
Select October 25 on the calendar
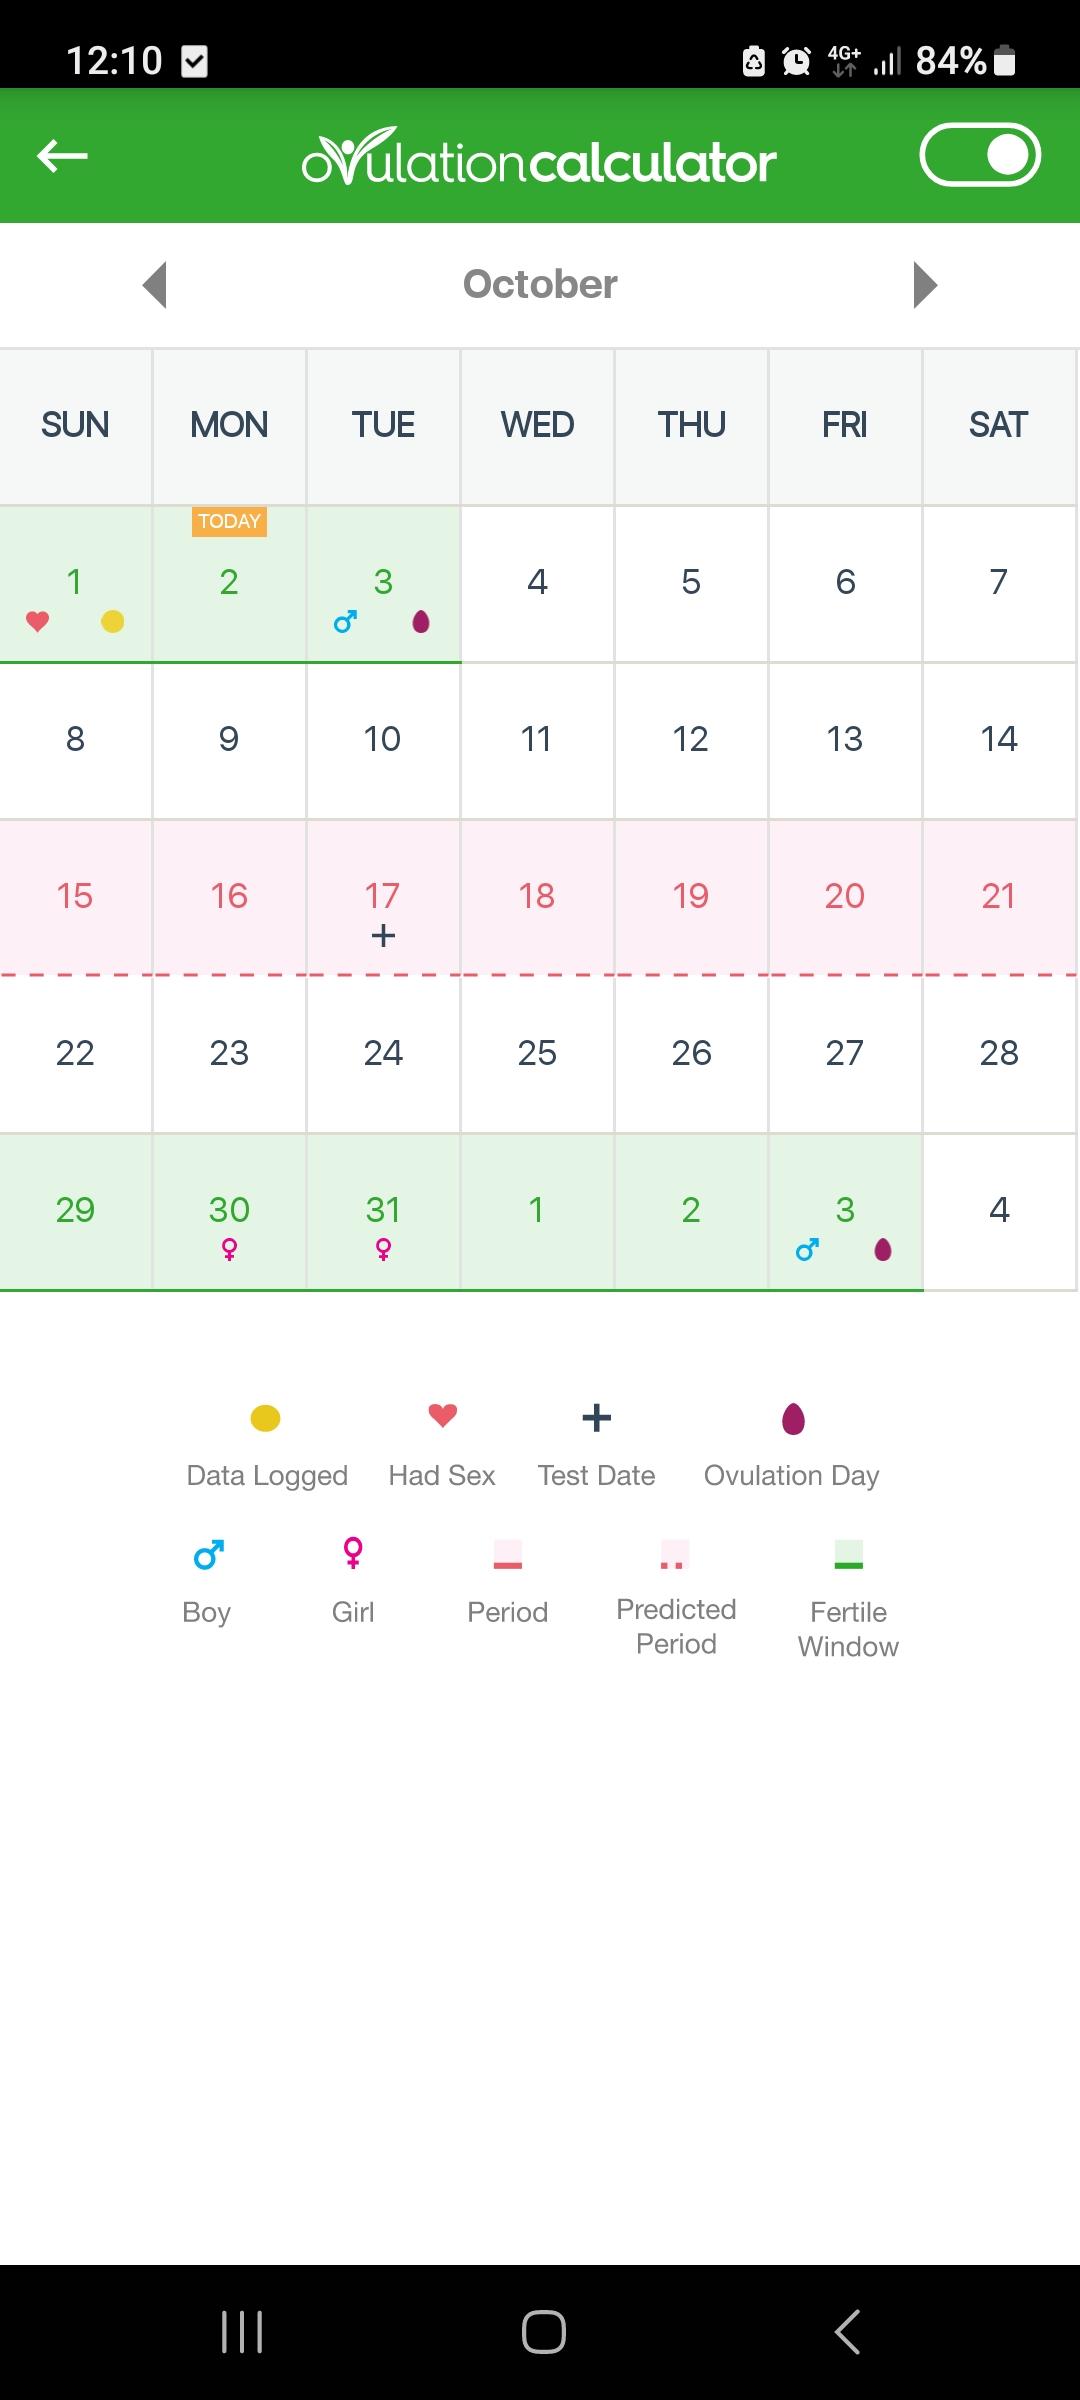537,1053
